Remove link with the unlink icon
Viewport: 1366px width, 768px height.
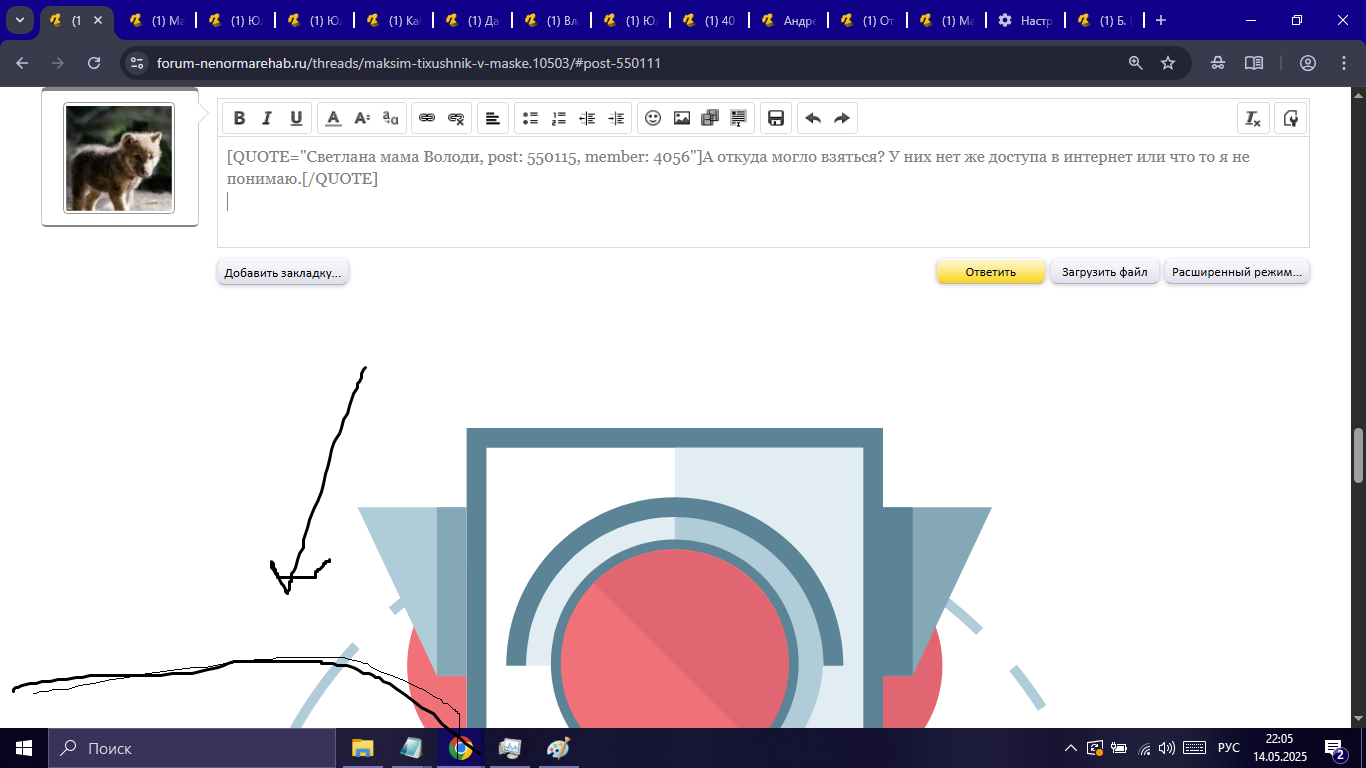456,118
